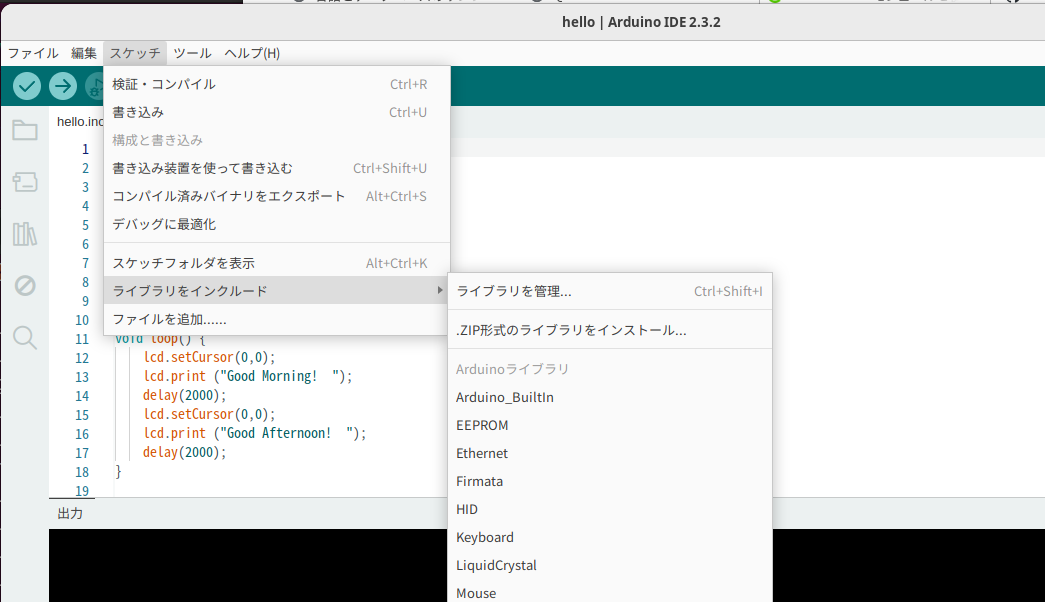Image resolution: width=1045 pixels, height=602 pixels.
Task: Select スケッチフォルダを表示 menu entry
Action: click(x=277, y=263)
